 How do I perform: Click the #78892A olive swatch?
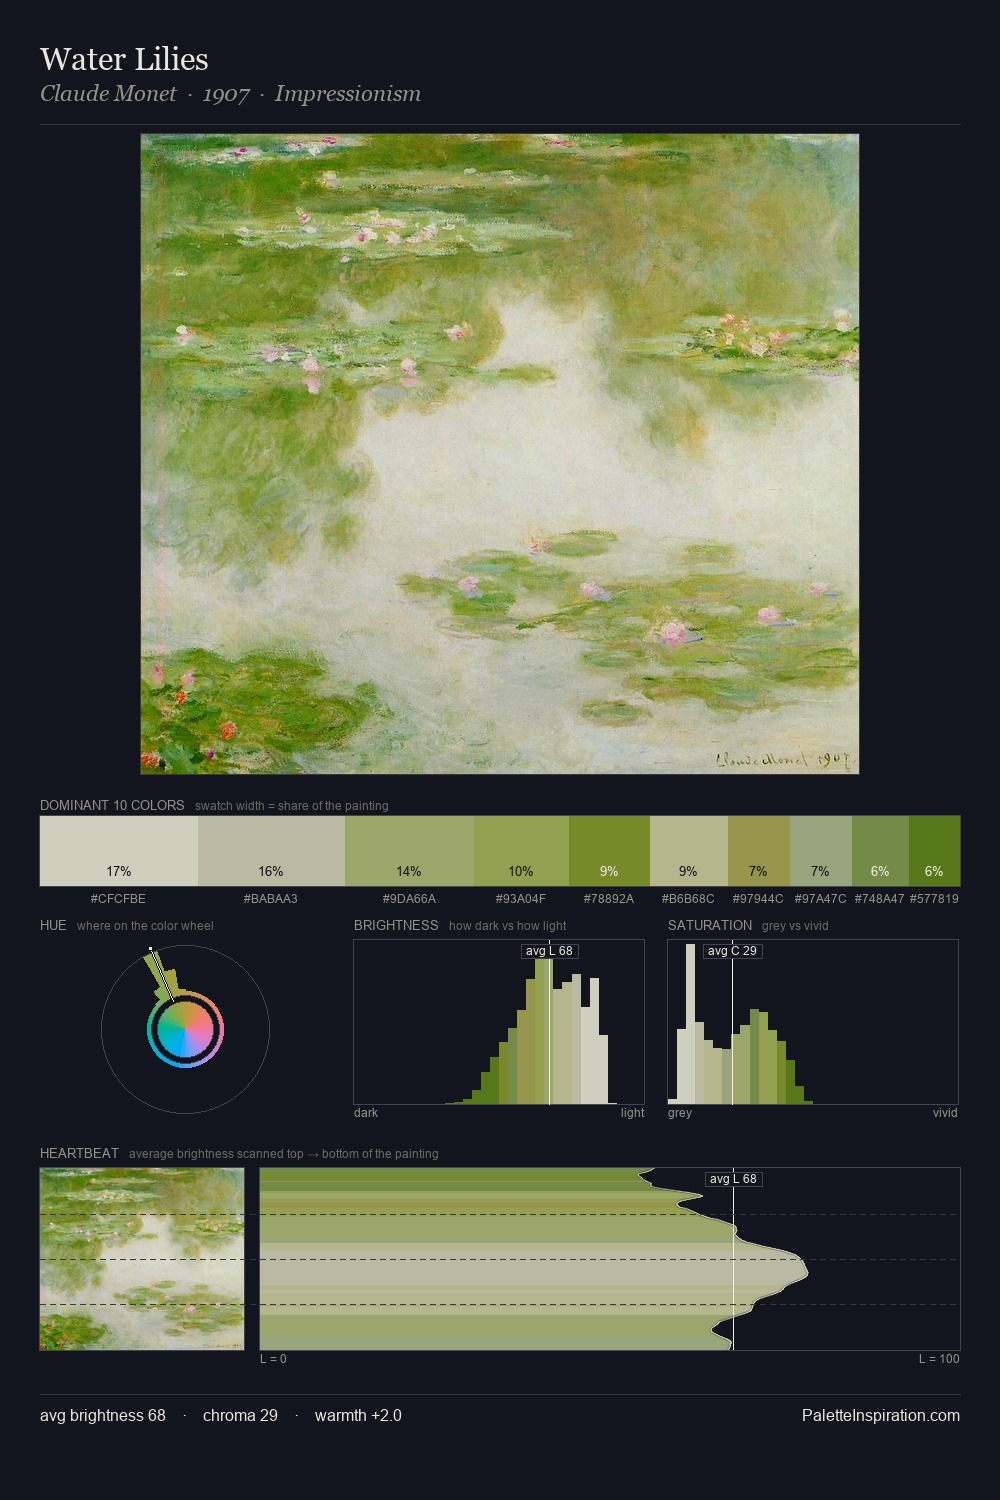(x=609, y=851)
